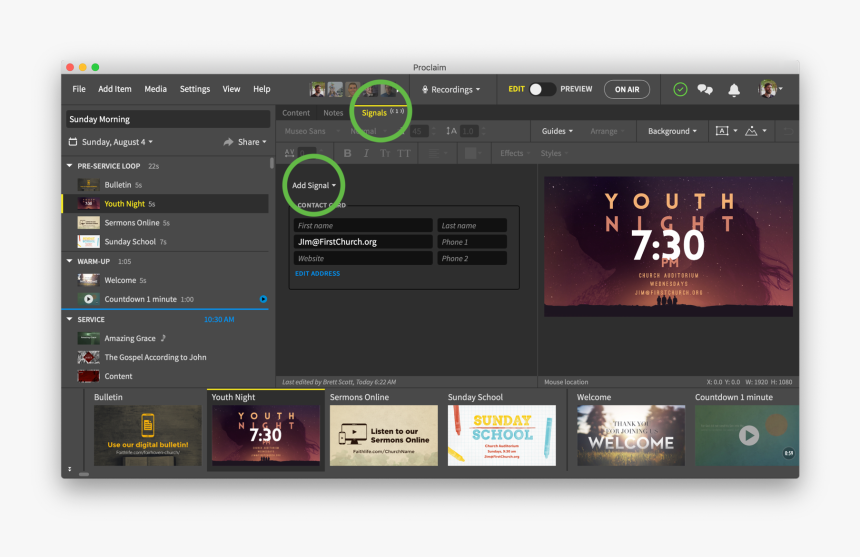The width and height of the screenshot is (860, 557).
Task: Toggle the Edit/Preview switch
Action: pos(542,89)
